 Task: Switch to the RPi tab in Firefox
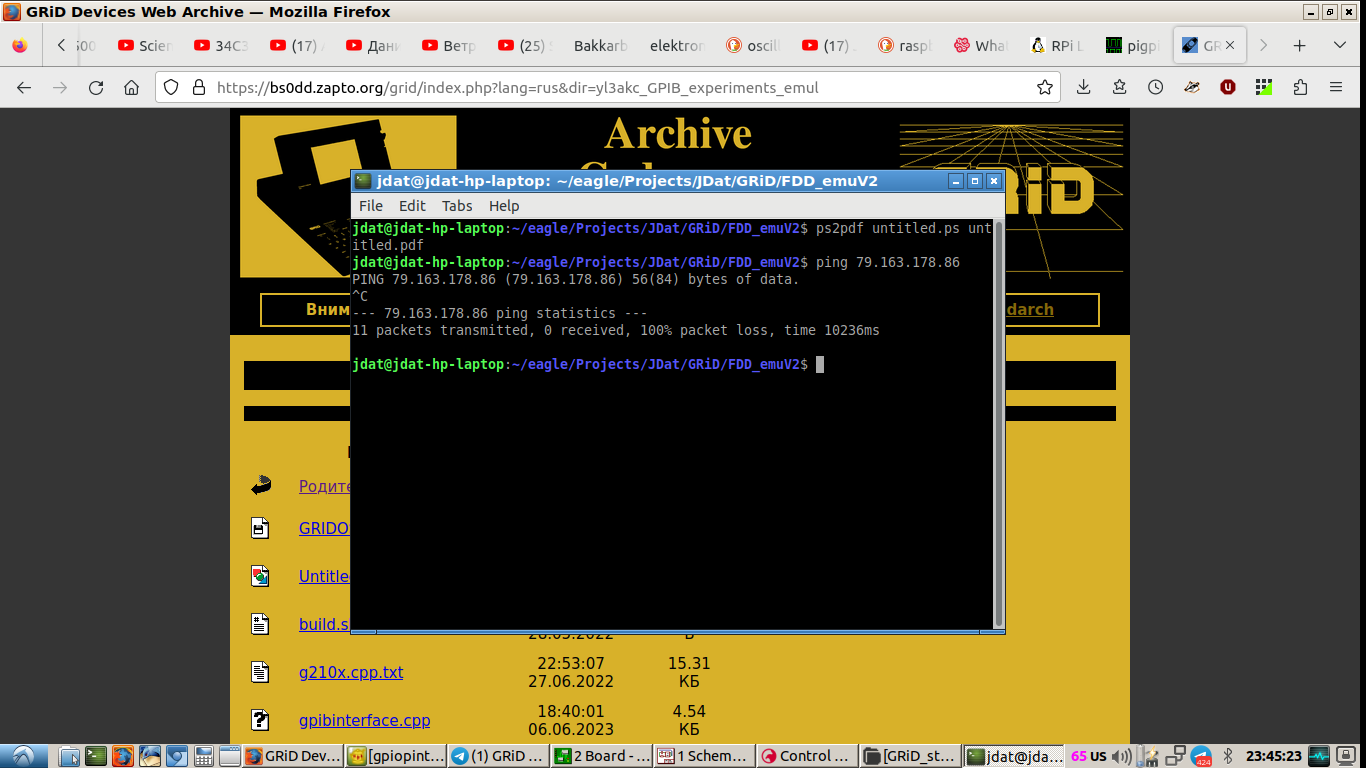(x=1057, y=45)
